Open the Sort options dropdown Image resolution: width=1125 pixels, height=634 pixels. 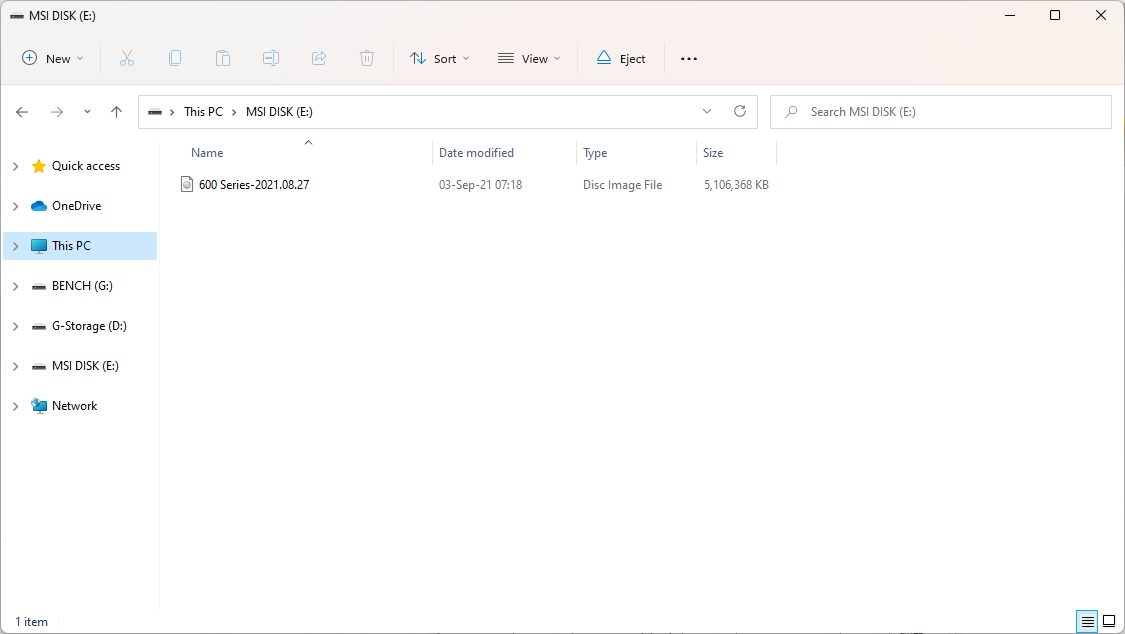click(440, 59)
